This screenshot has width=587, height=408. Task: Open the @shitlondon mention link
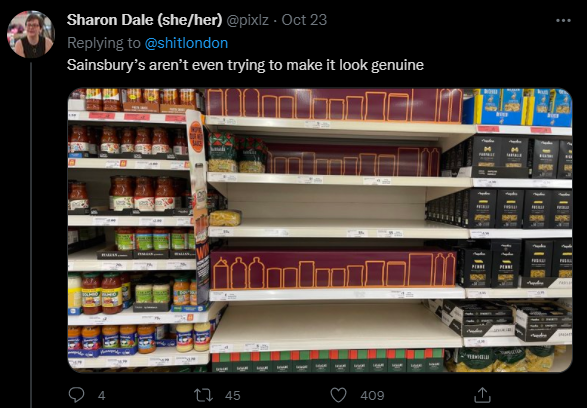pyautogui.click(x=186, y=43)
